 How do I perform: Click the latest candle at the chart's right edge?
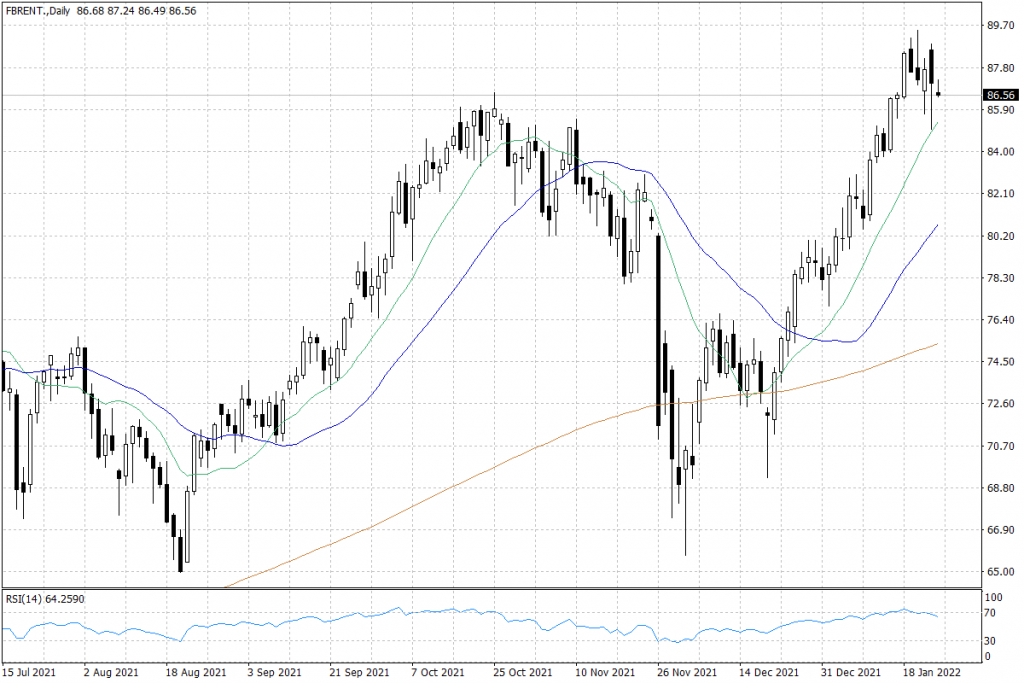pos(938,94)
